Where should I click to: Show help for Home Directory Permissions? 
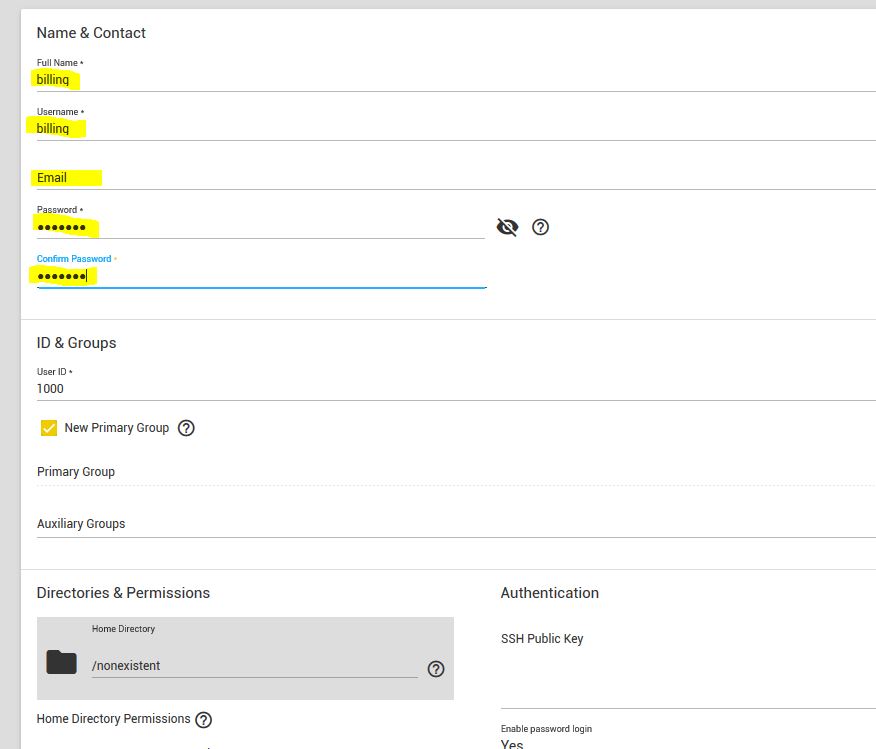point(204,720)
